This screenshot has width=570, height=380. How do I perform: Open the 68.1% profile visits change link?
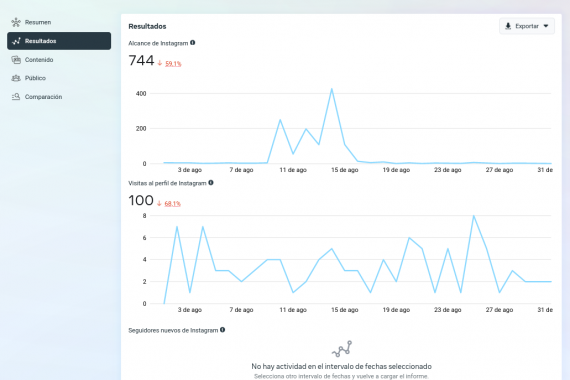coord(172,204)
